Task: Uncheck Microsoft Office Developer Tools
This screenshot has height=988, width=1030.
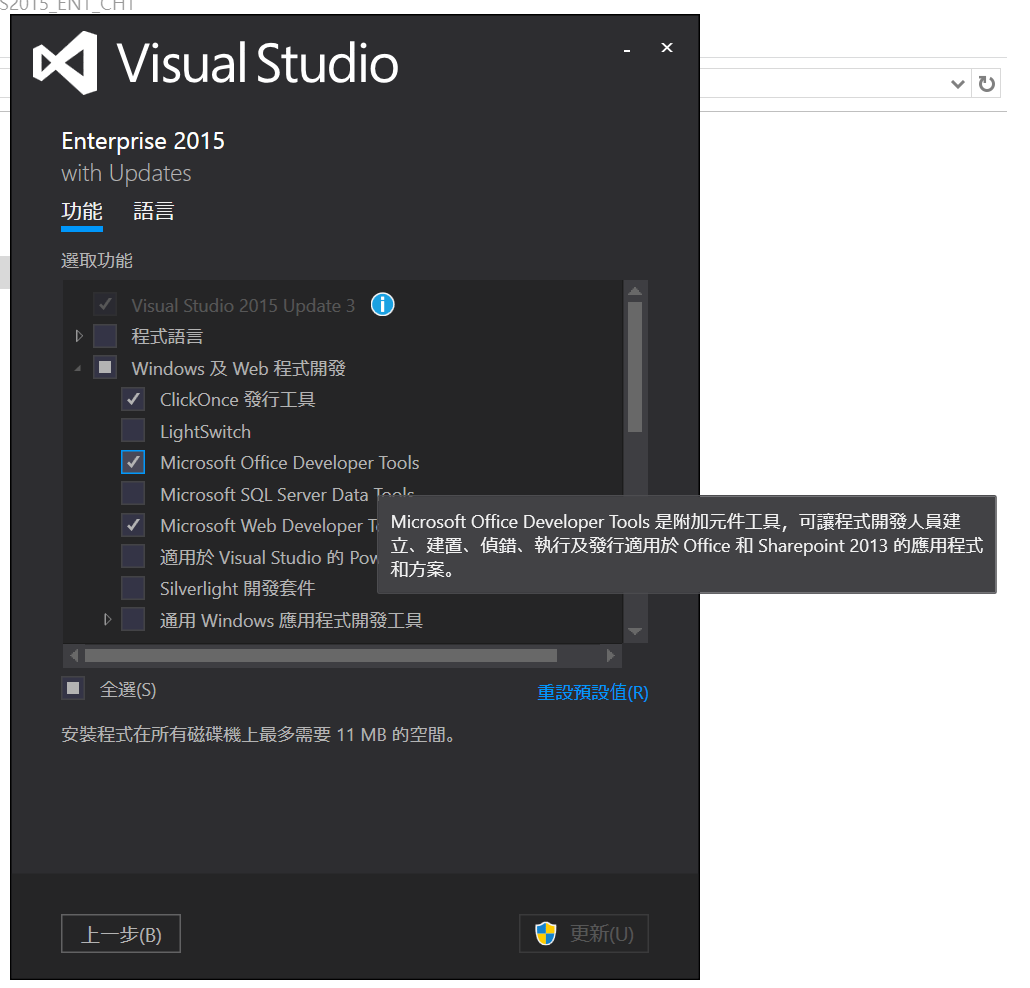Action: (133, 462)
